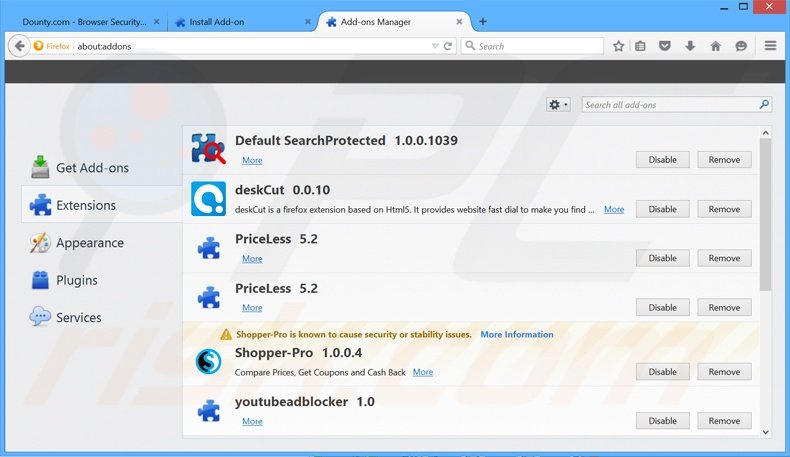790x457 pixels.
Task: Disable the deskCut extension
Action: [663, 209]
